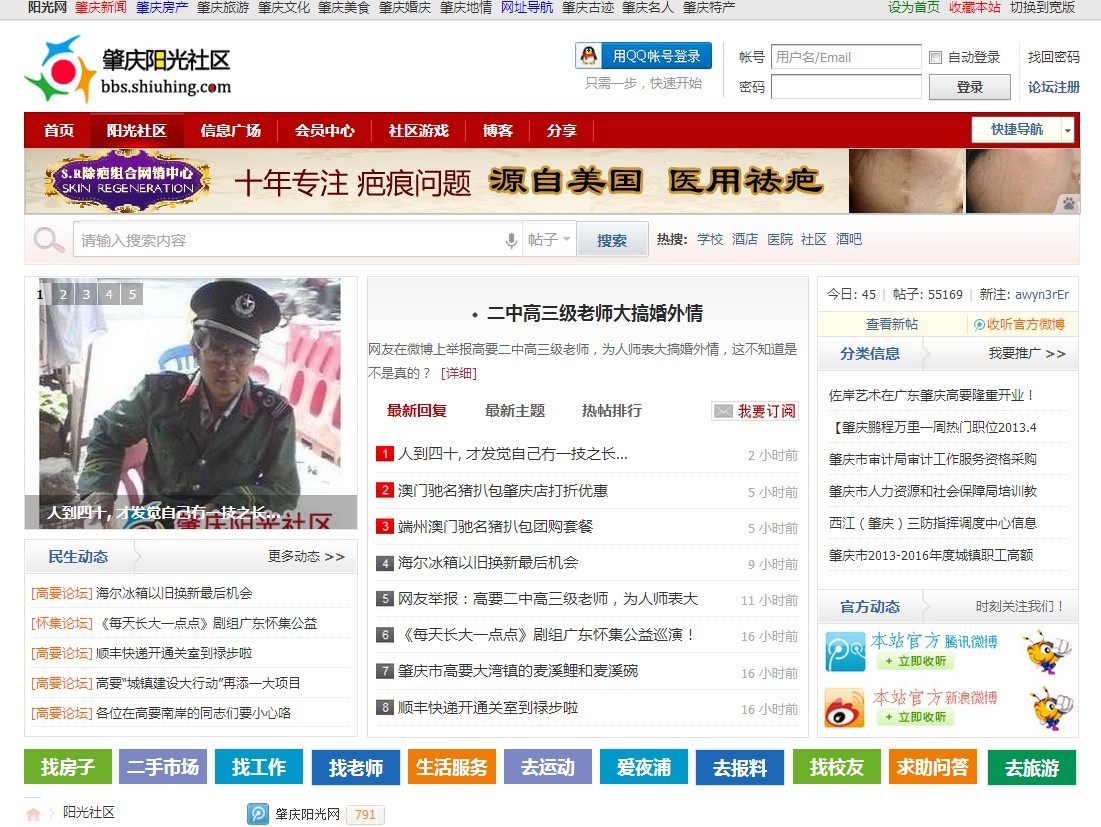
Task: Click the 我要订阅 subscribe link
Action: pyautogui.click(x=767, y=411)
